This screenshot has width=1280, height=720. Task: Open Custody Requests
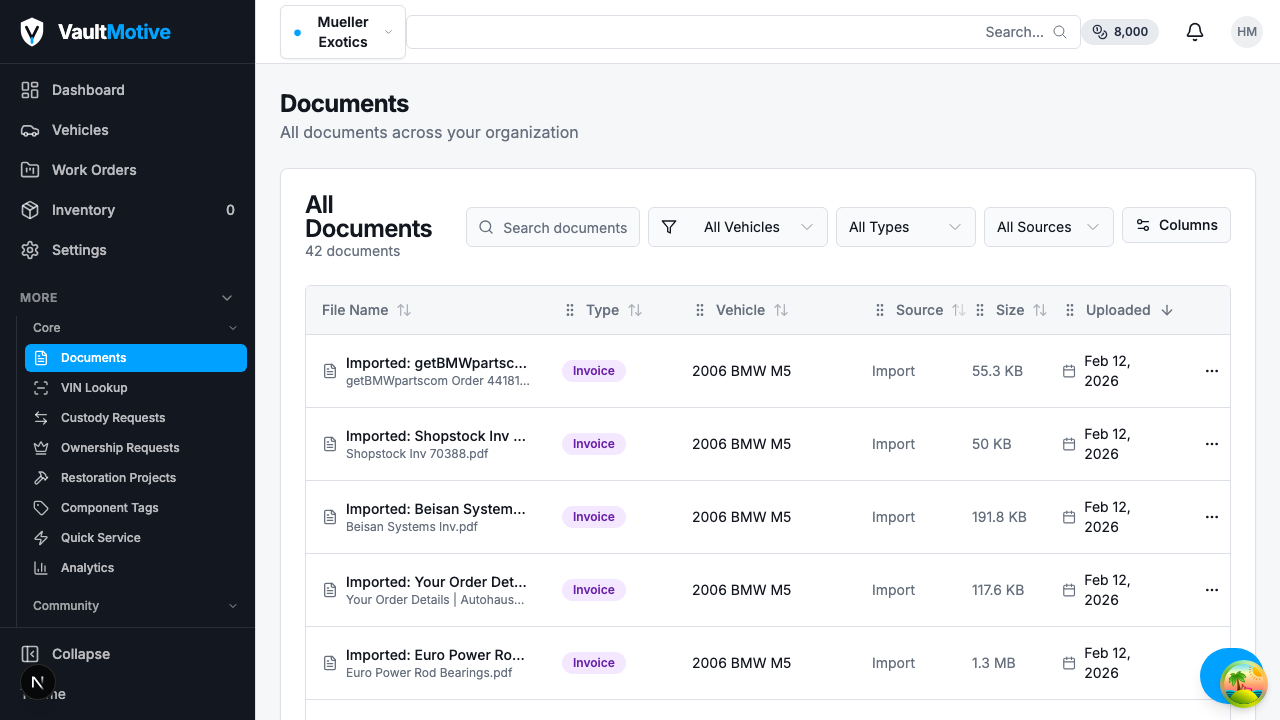click(x=136, y=418)
